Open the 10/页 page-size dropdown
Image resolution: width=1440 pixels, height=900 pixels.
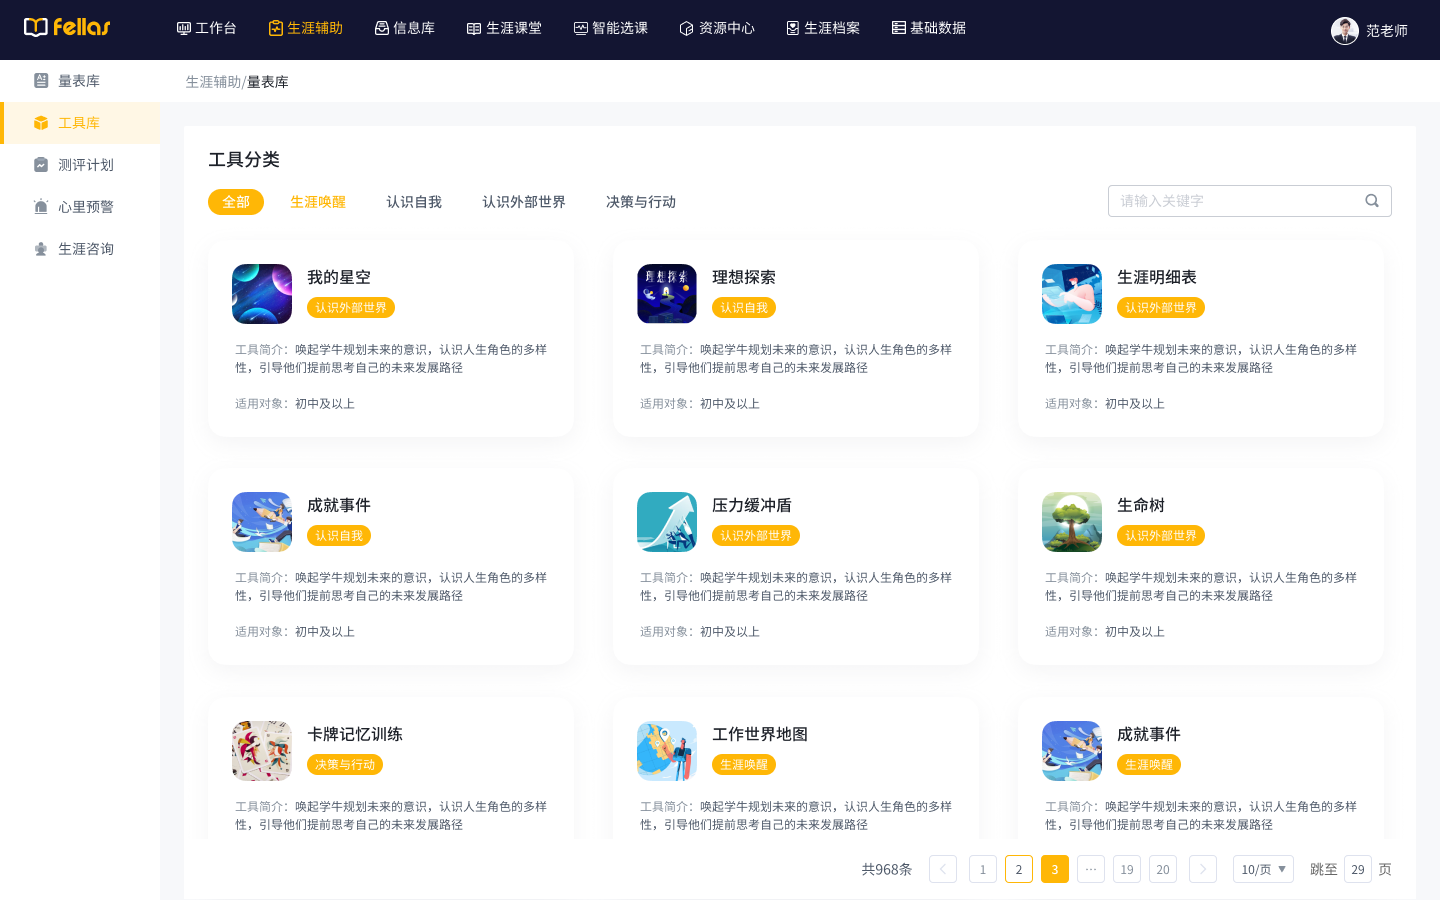click(1262, 869)
